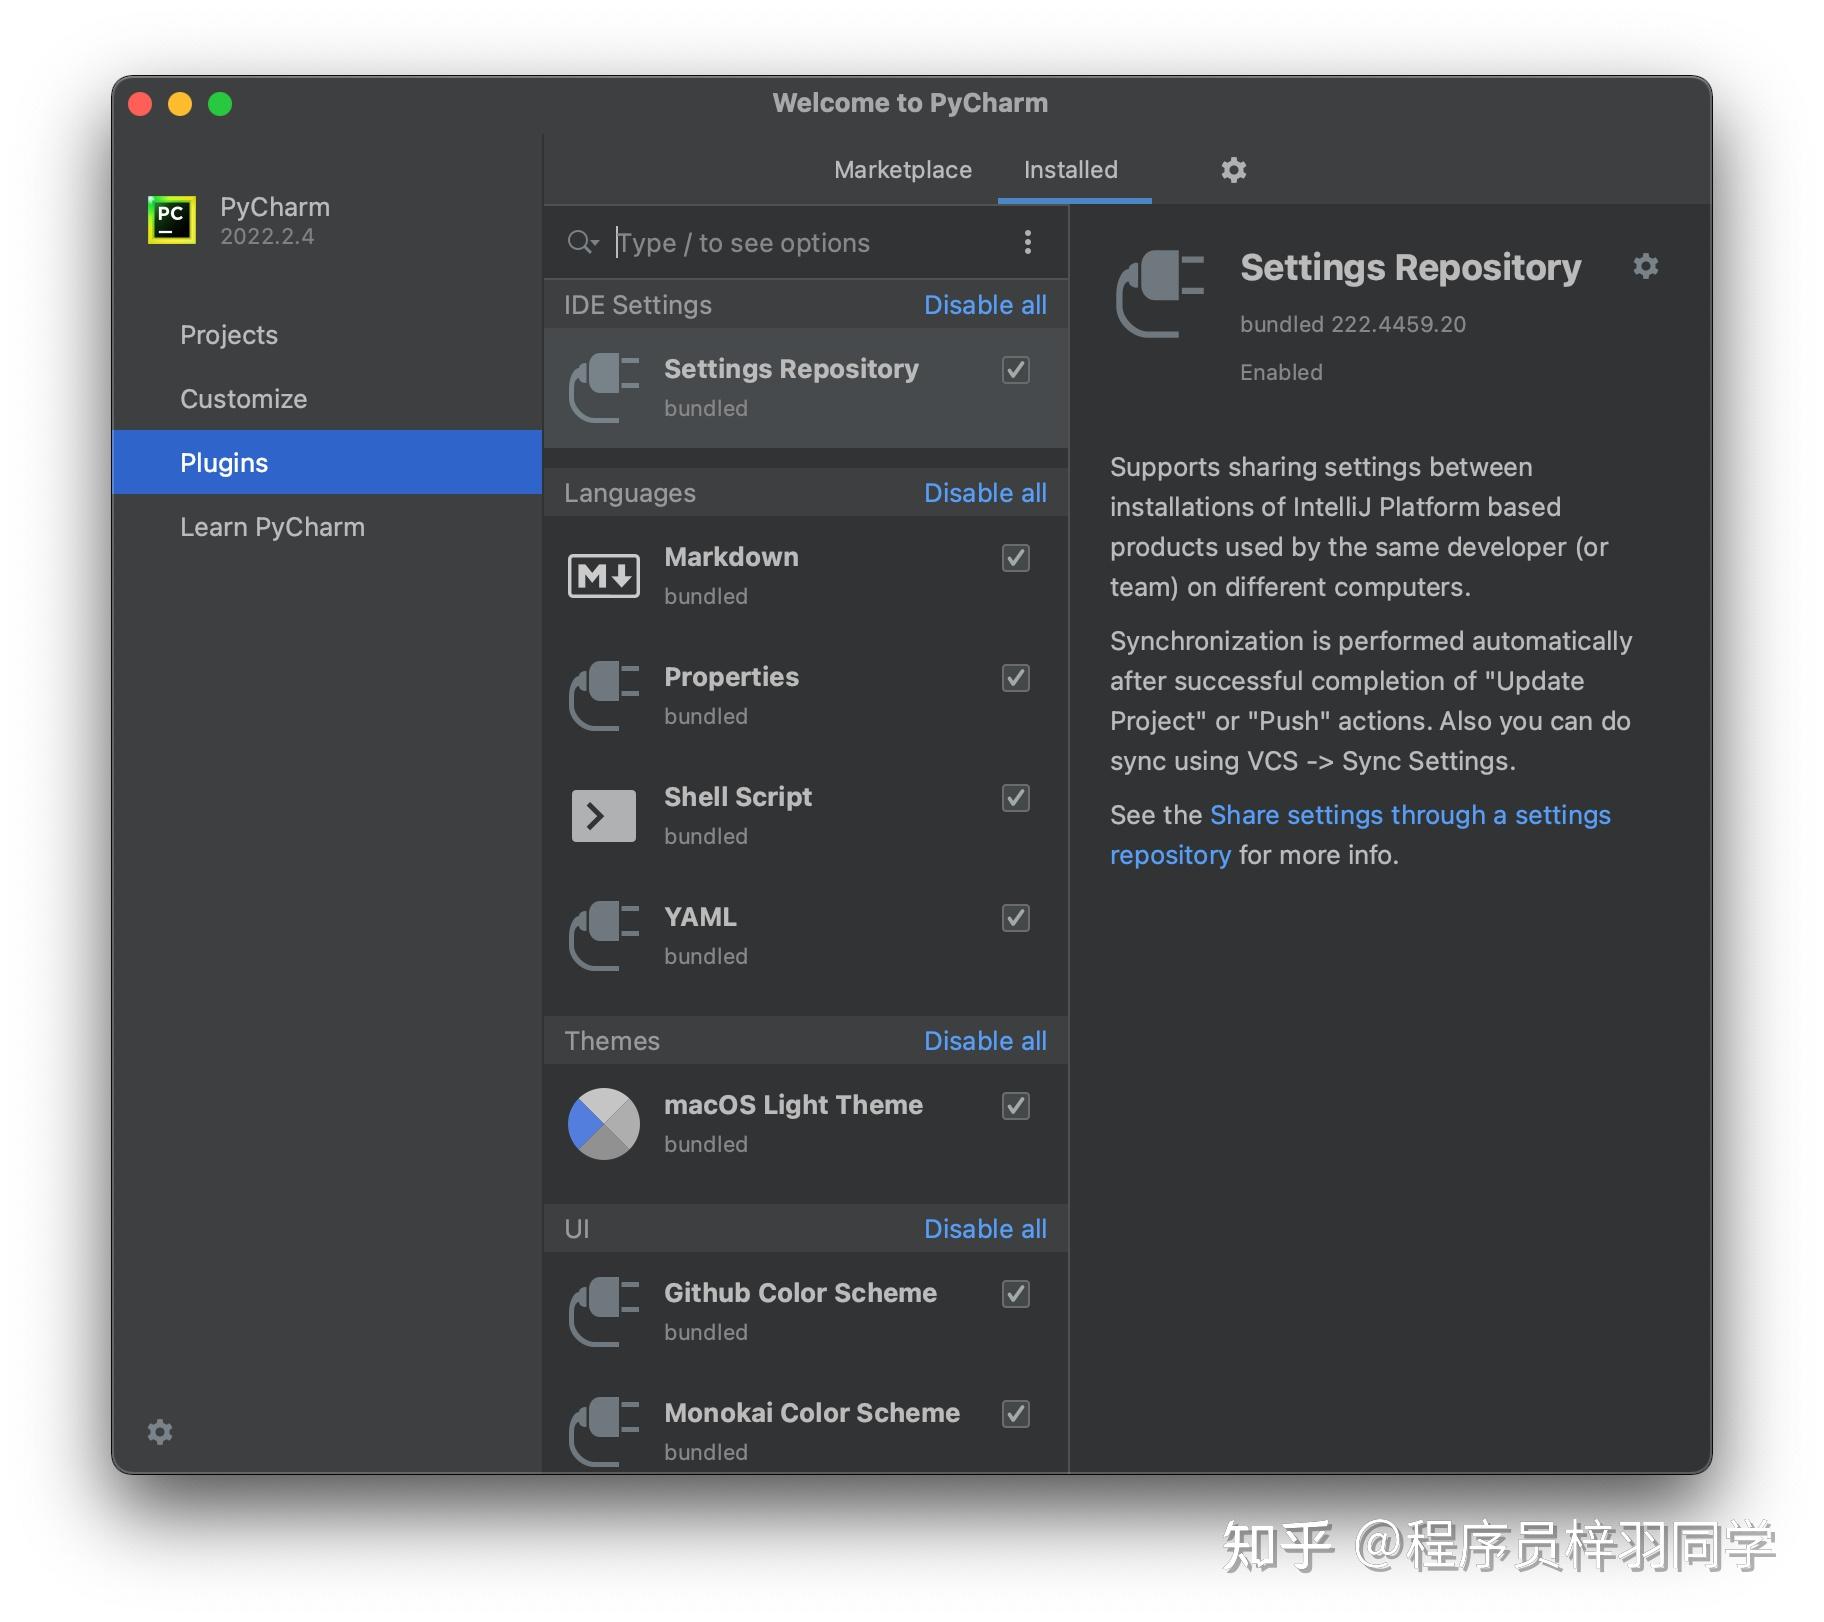Viewport: 1824px width, 1622px height.
Task: Open Projects in the sidebar
Action: (327, 335)
